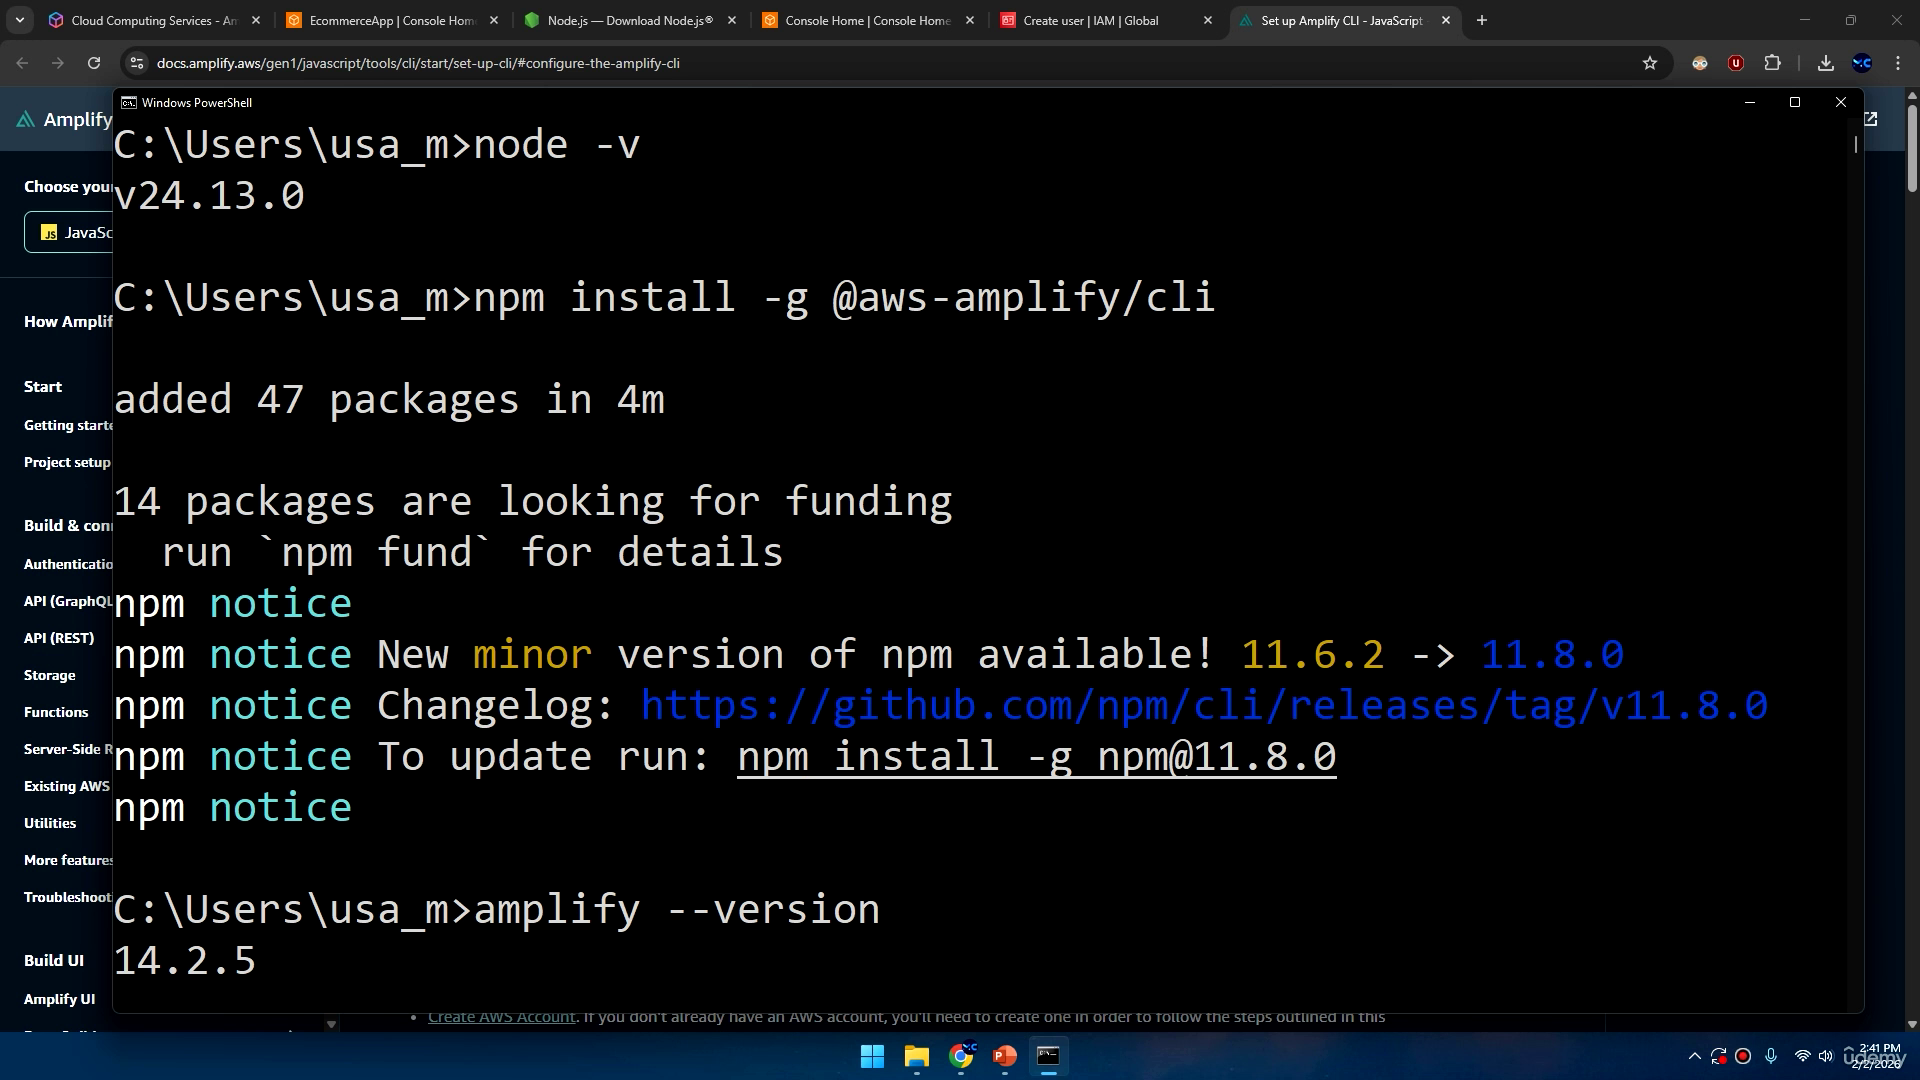Viewport: 1920px width, 1080px height.
Task: Switch to the Node.js Download tab
Action: coord(630,20)
